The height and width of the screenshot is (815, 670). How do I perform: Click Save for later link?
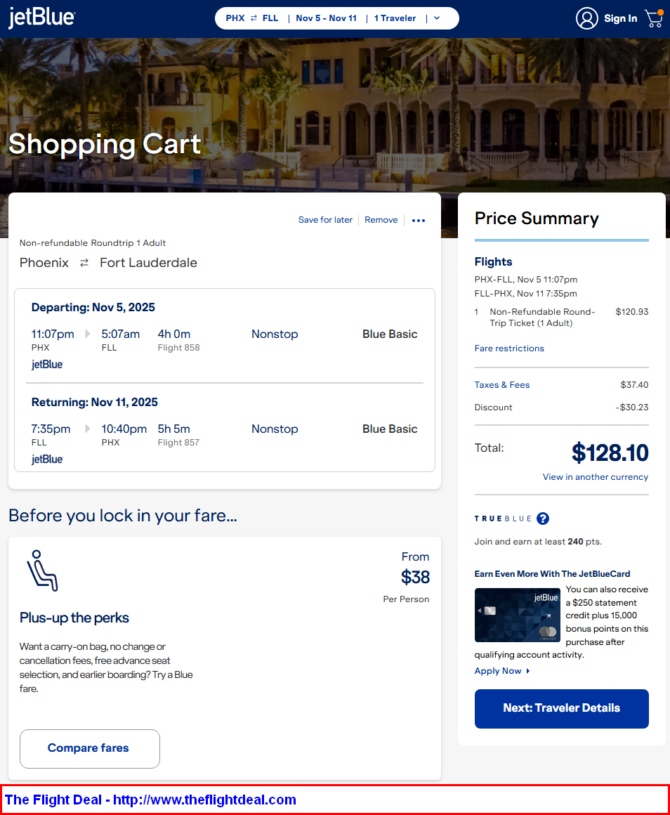click(325, 220)
